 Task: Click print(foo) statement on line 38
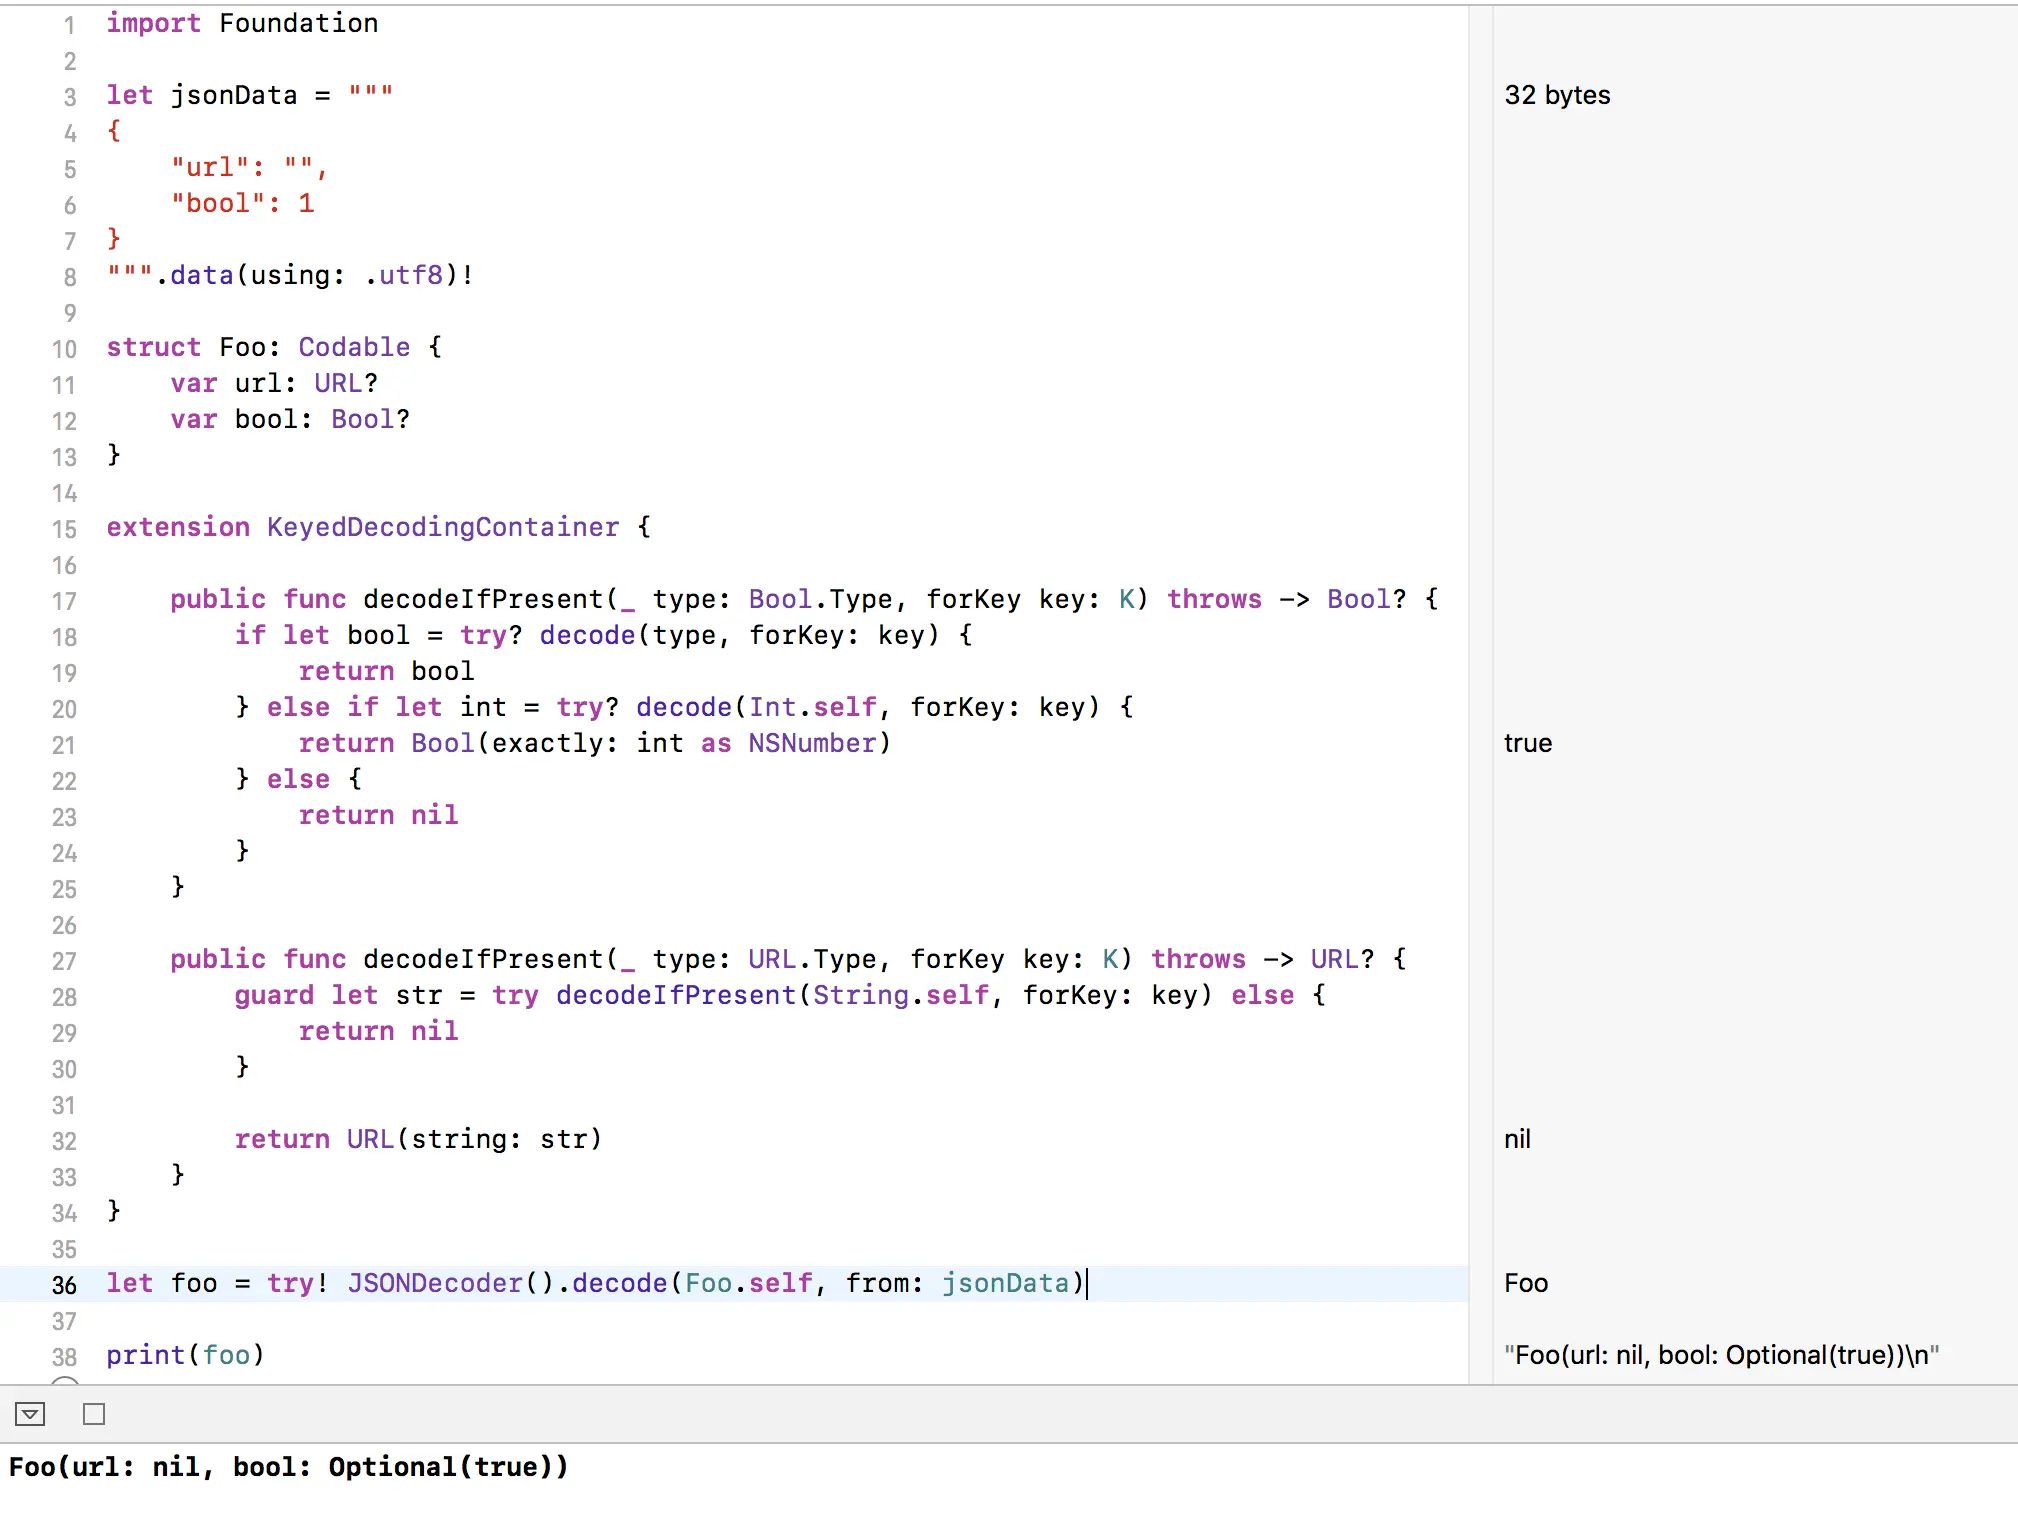pos(185,1355)
